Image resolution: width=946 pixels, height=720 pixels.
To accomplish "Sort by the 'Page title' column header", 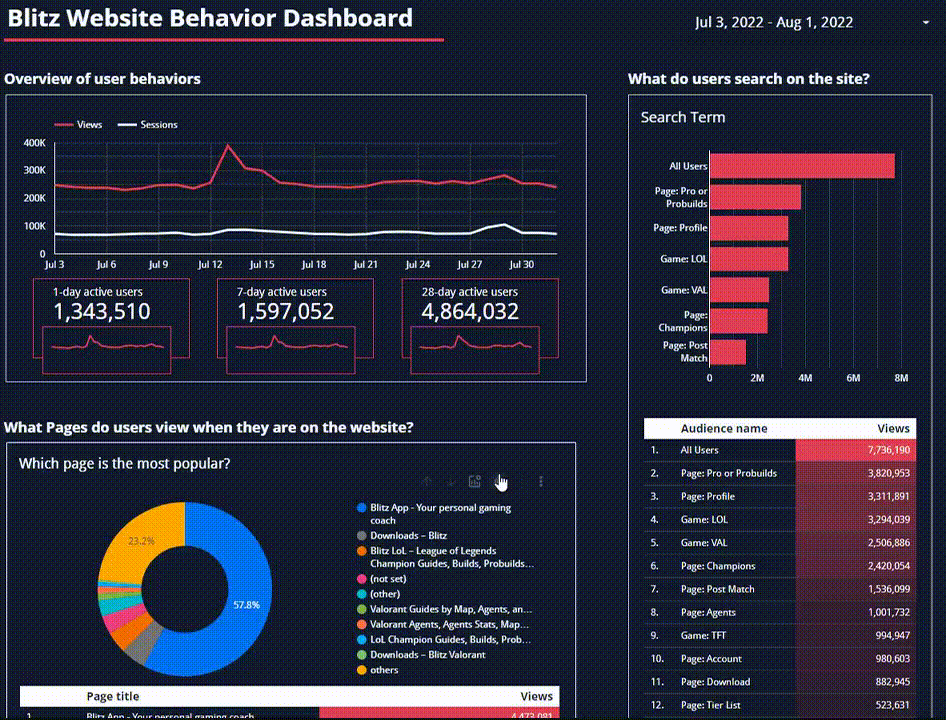I will [113, 696].
